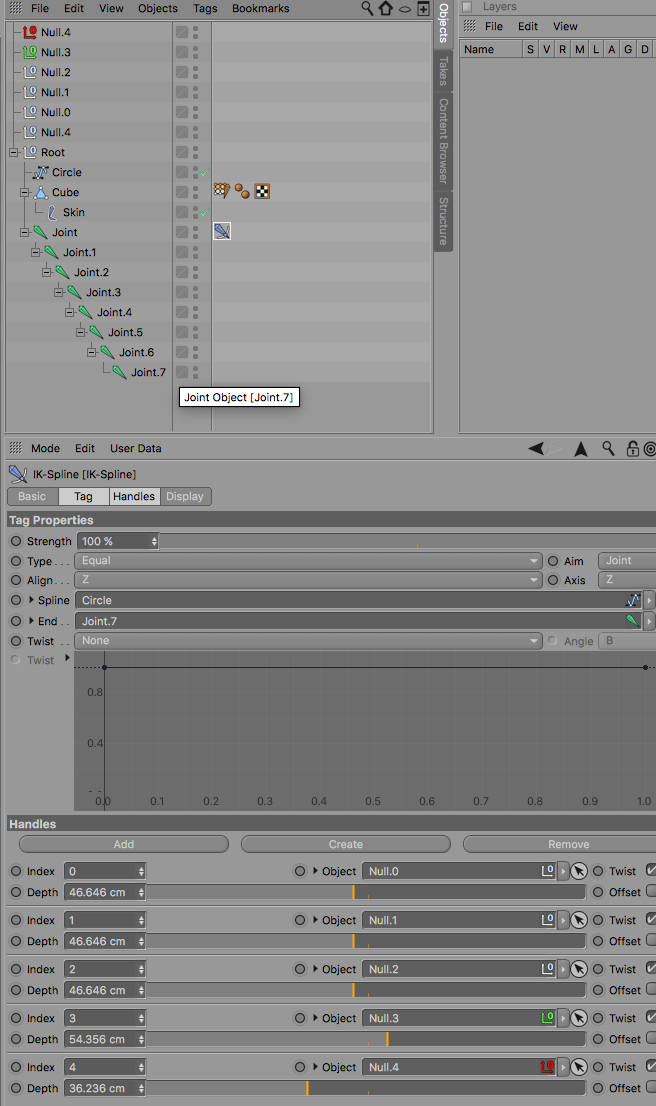Collapse the Joint.2 hierarchy
This screenshot has width=656, height=1106.
47,272
